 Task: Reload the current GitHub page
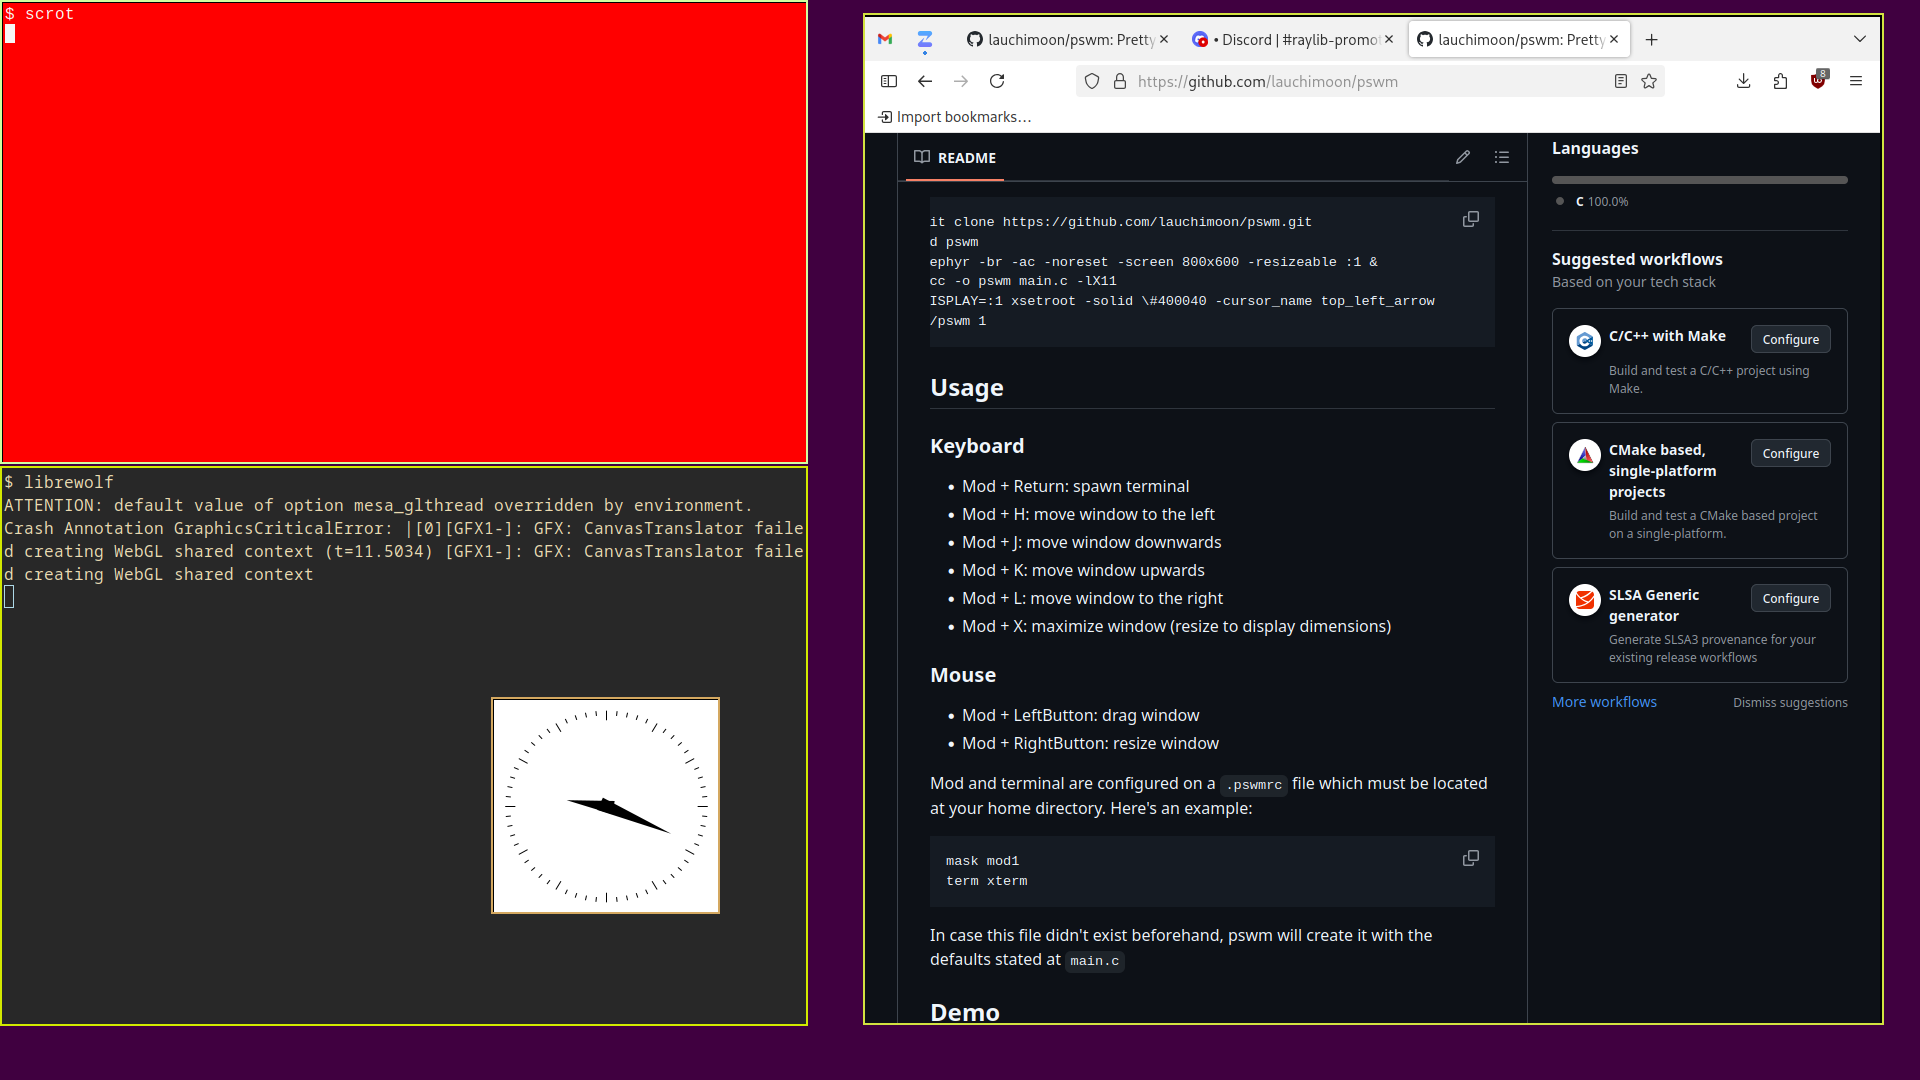997,81
